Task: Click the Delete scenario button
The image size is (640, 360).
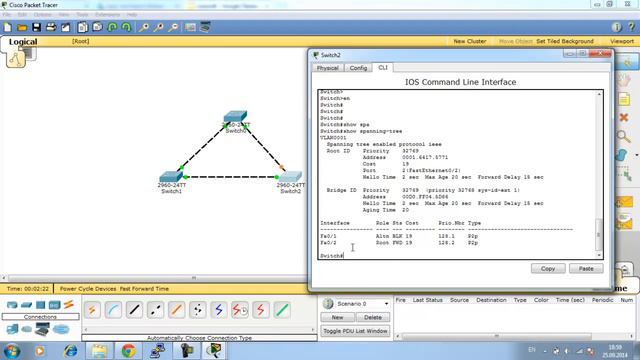Action: pyautogui.click(x=373, y=317)
